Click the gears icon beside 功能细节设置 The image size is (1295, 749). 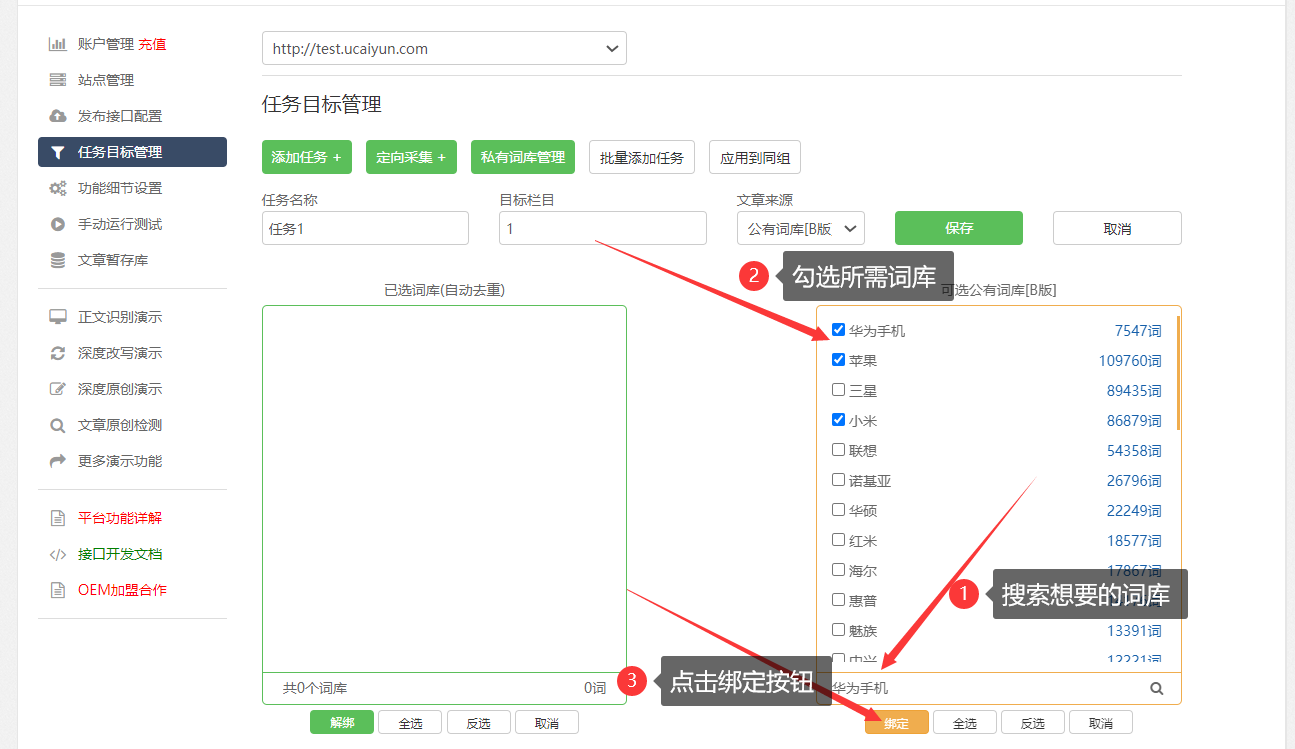[x=58, y=188]
